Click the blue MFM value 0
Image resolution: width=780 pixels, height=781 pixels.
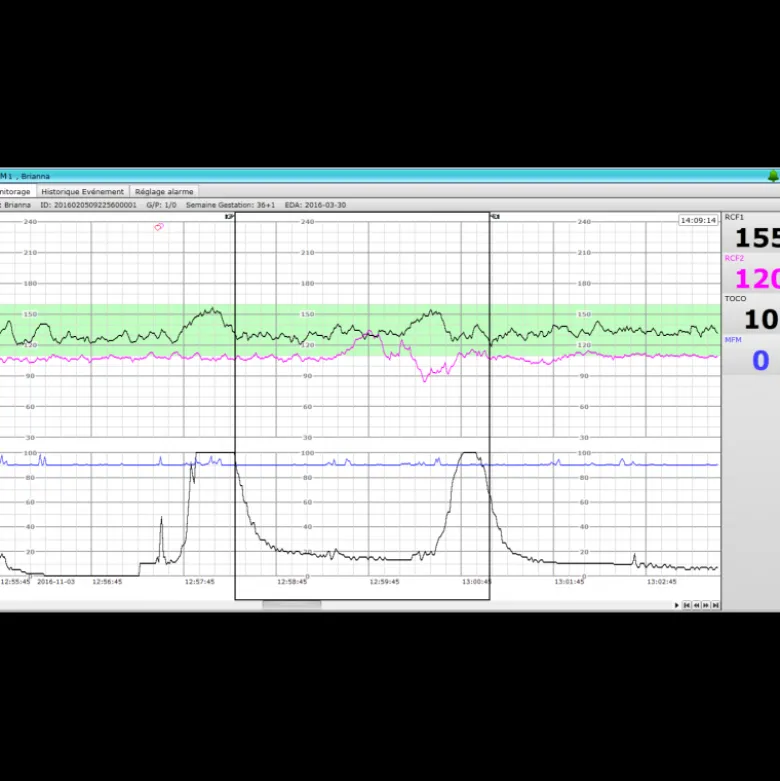coord(761,360)
